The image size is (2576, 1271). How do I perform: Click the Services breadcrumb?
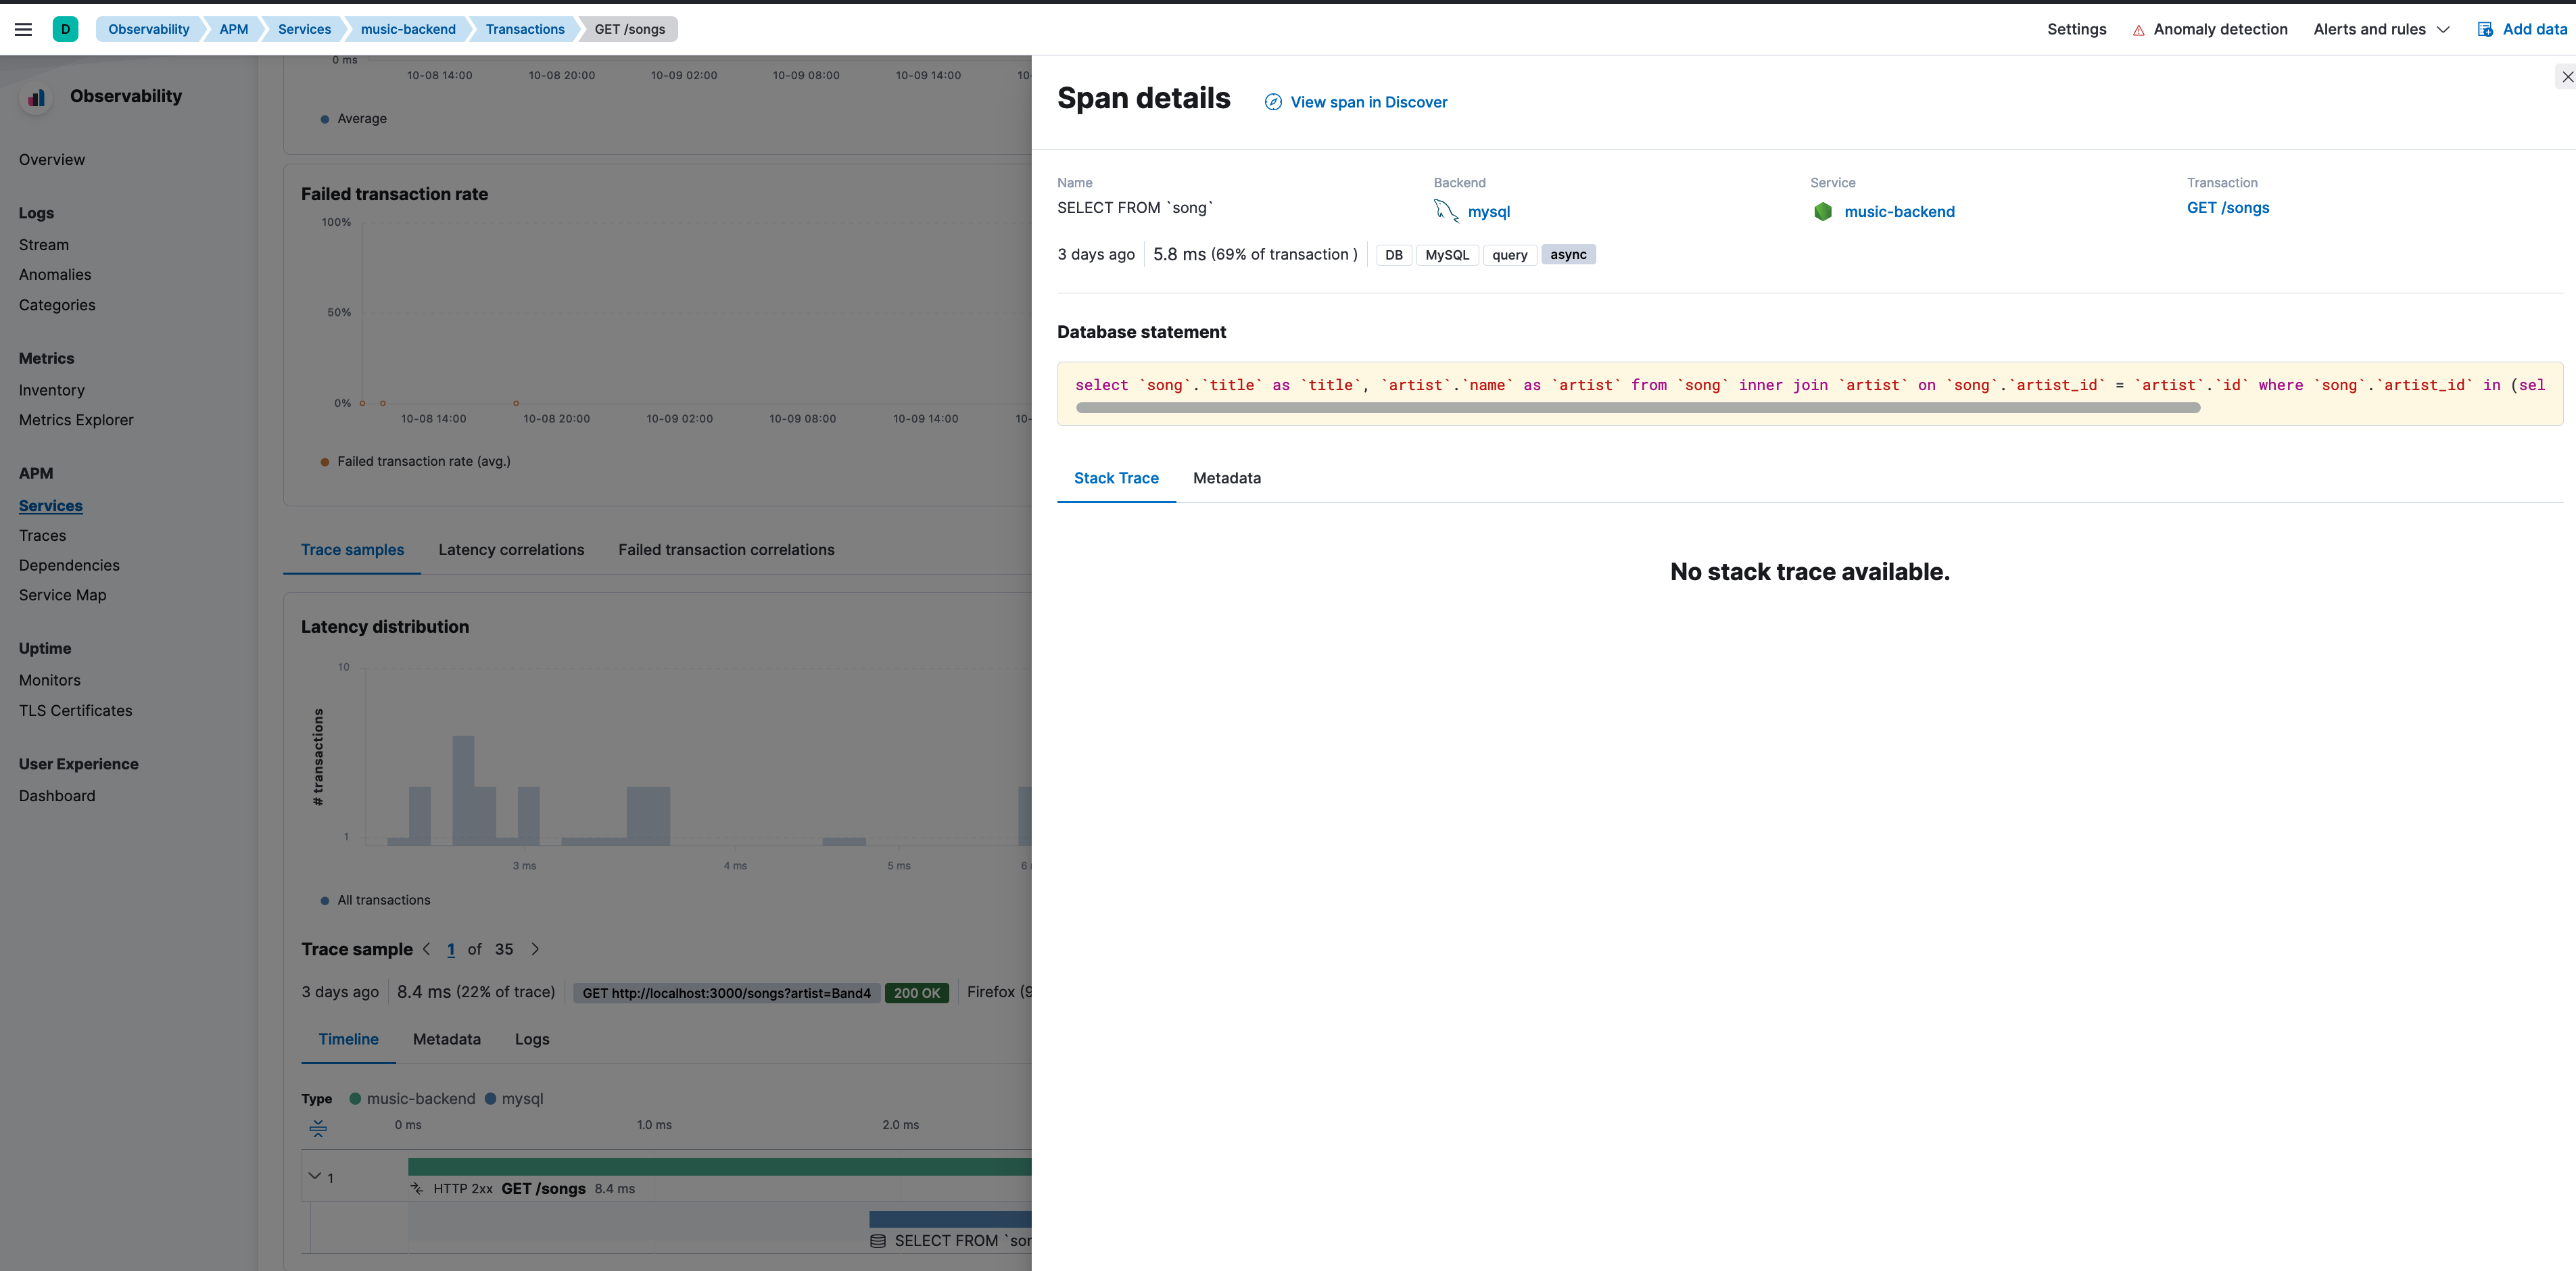pyautogui.click(x=304, y=29)
